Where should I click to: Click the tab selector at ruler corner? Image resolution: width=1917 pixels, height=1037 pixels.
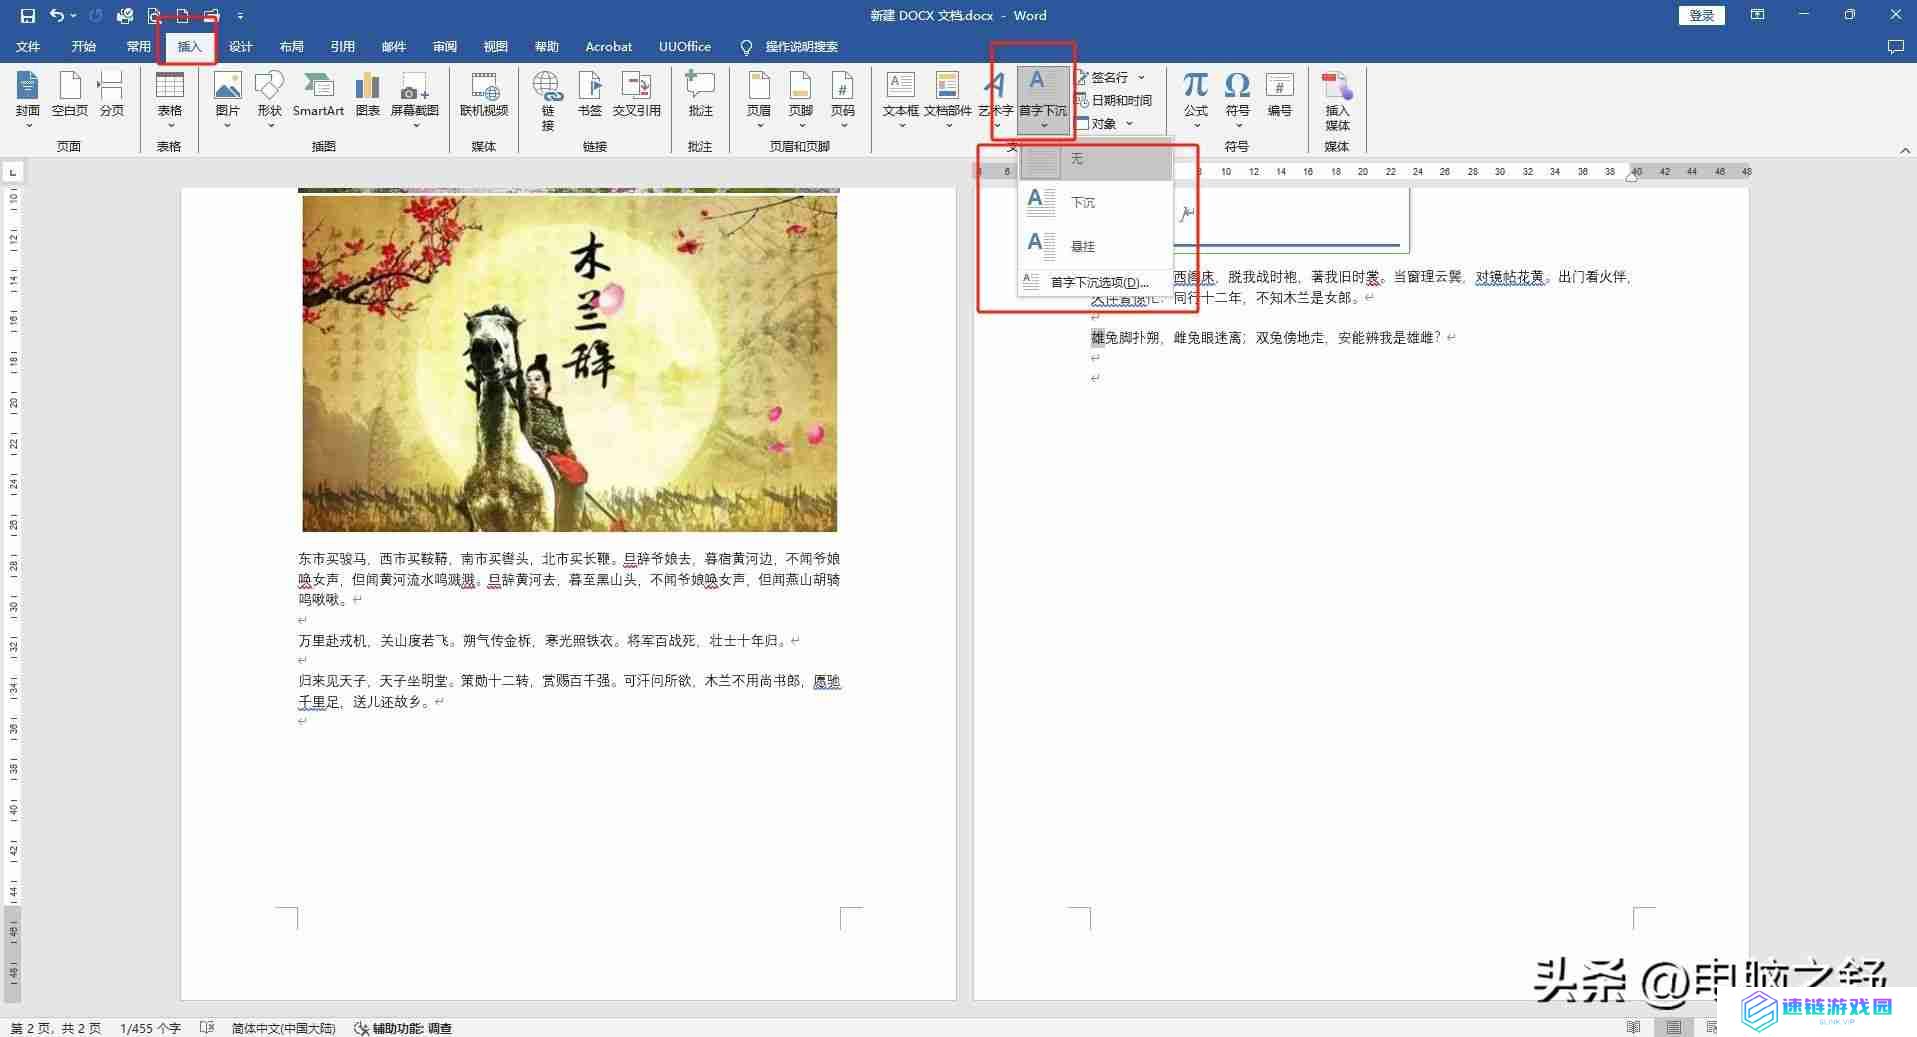pyautogui.click(x=12, y=173)
